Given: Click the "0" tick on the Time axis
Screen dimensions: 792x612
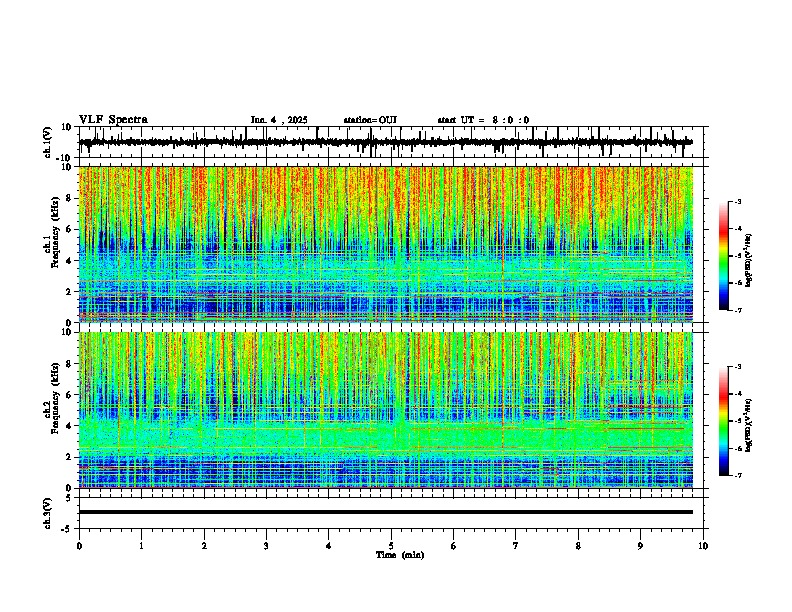Looking at the screenshot, I should click(79, 546).
